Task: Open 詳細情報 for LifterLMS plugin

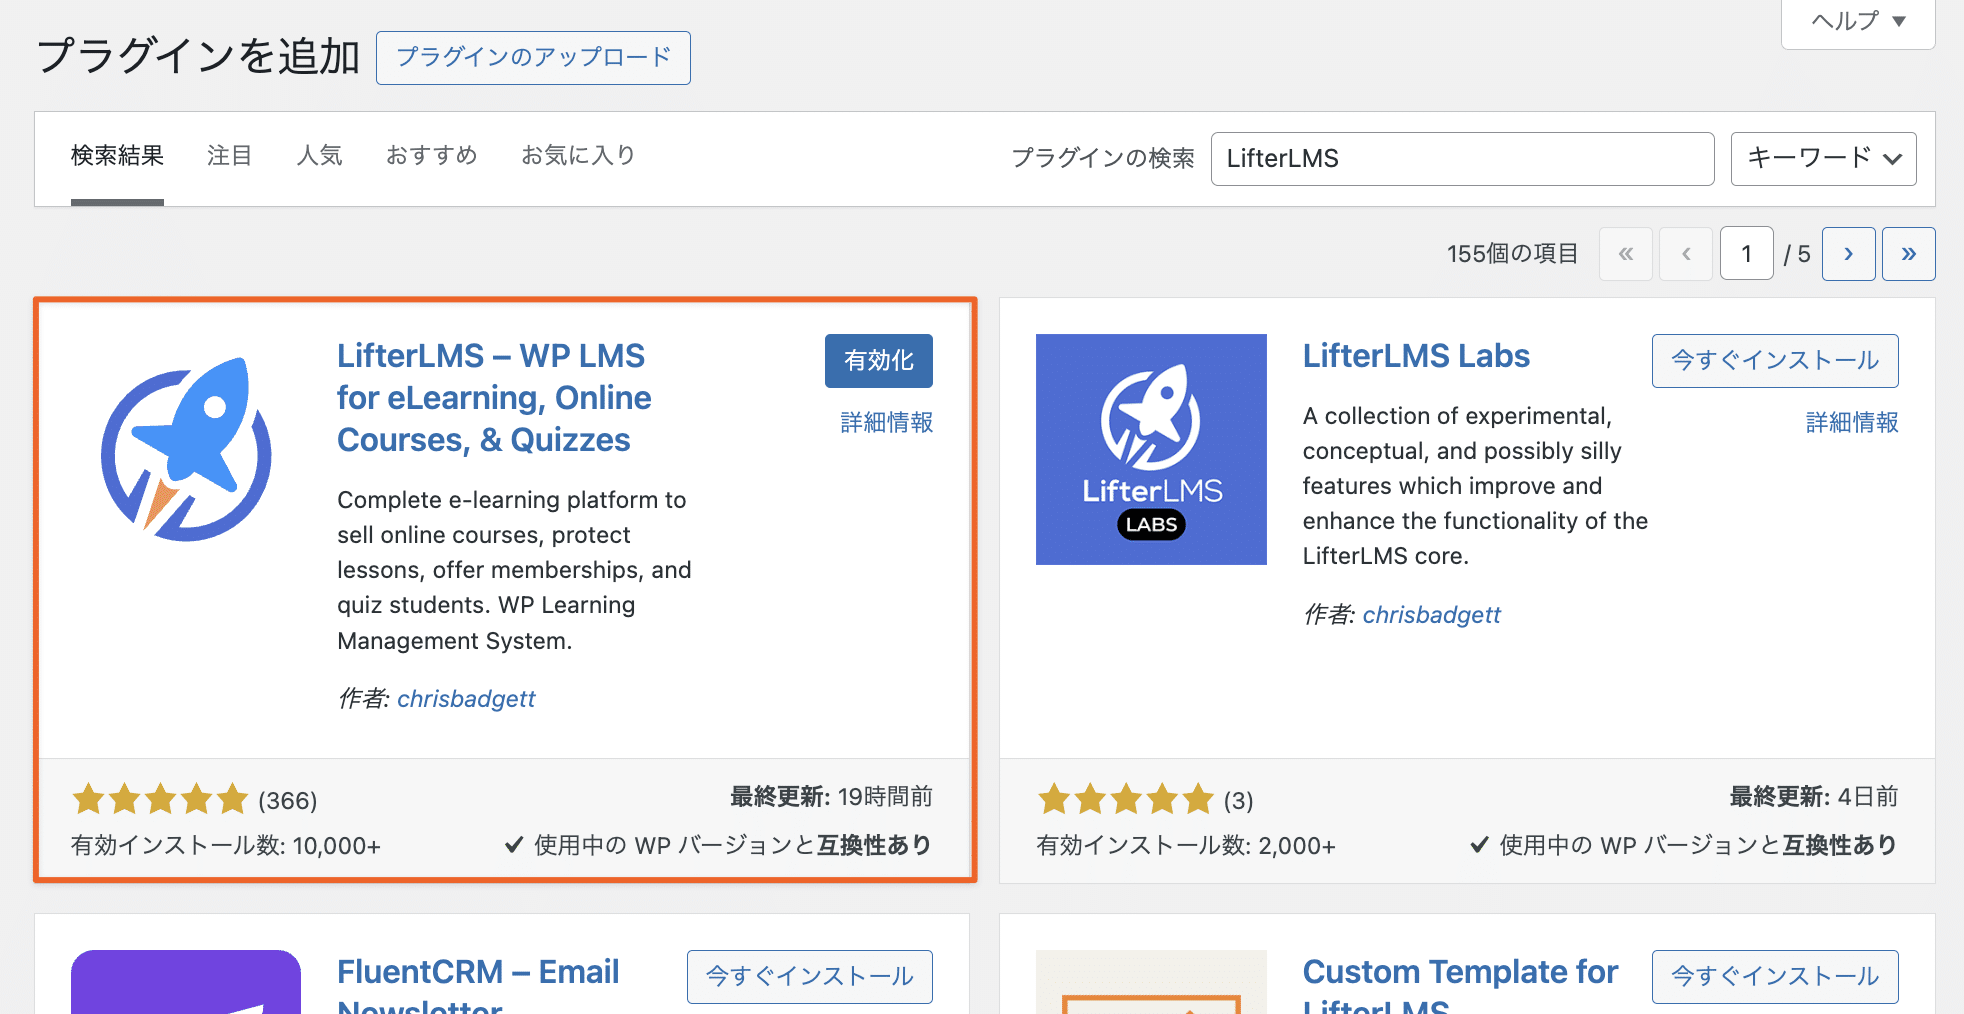Action: (886, 423)
